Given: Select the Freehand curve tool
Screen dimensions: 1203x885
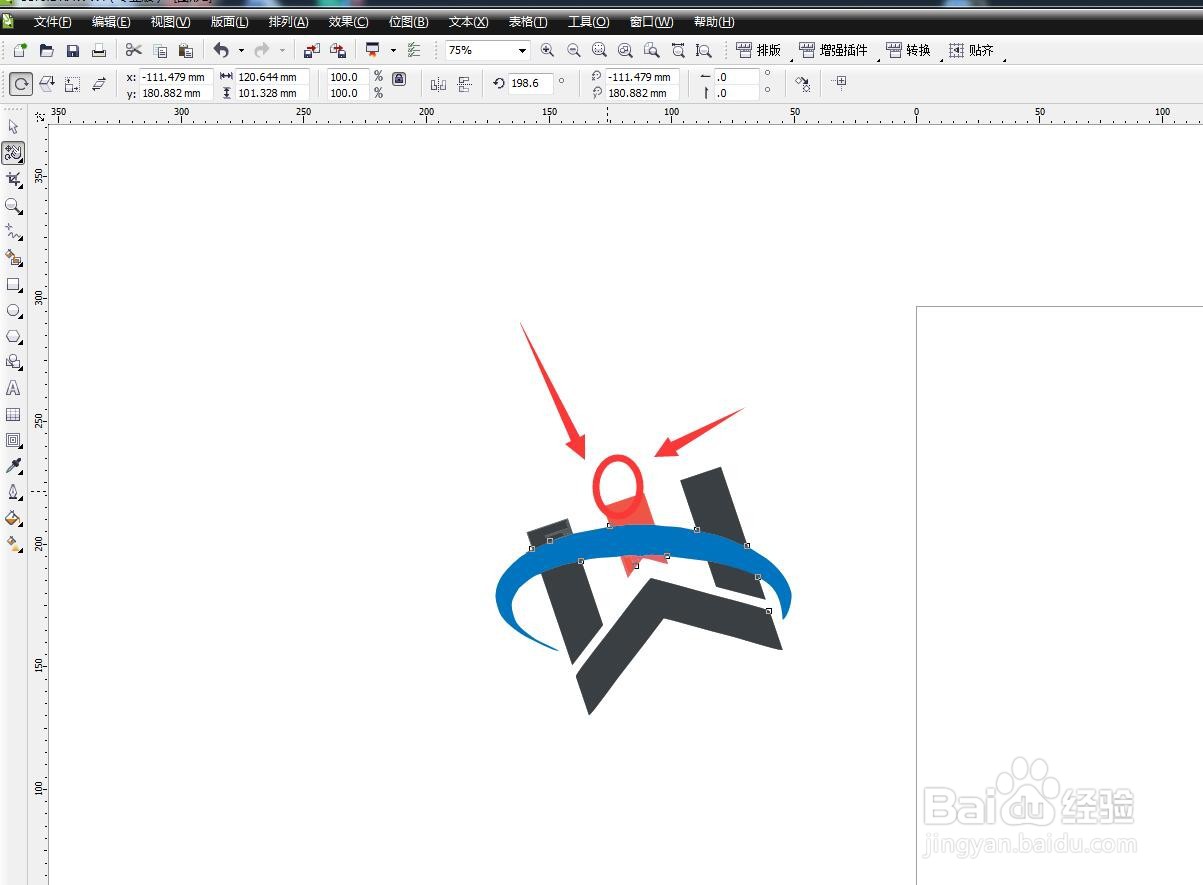Looking at the screenshot, I should point(13,232).
